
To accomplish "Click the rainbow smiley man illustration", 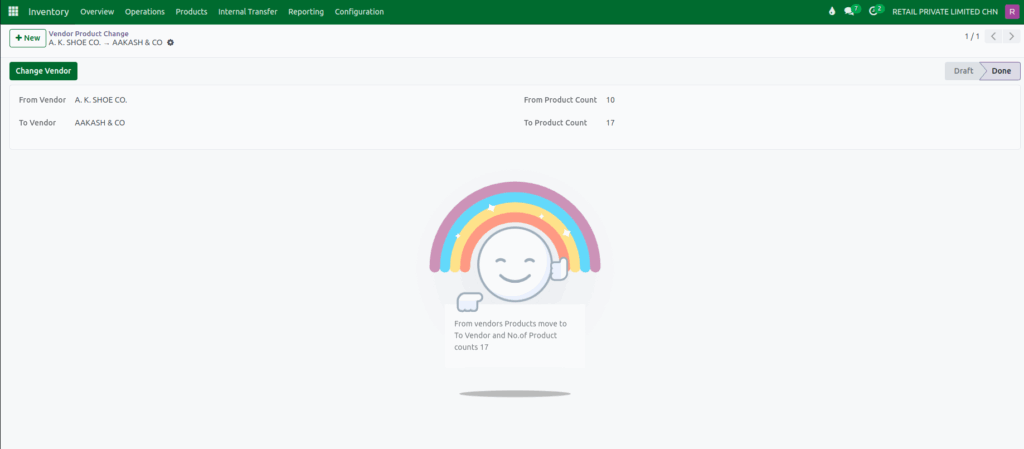I will click(515, 246).
